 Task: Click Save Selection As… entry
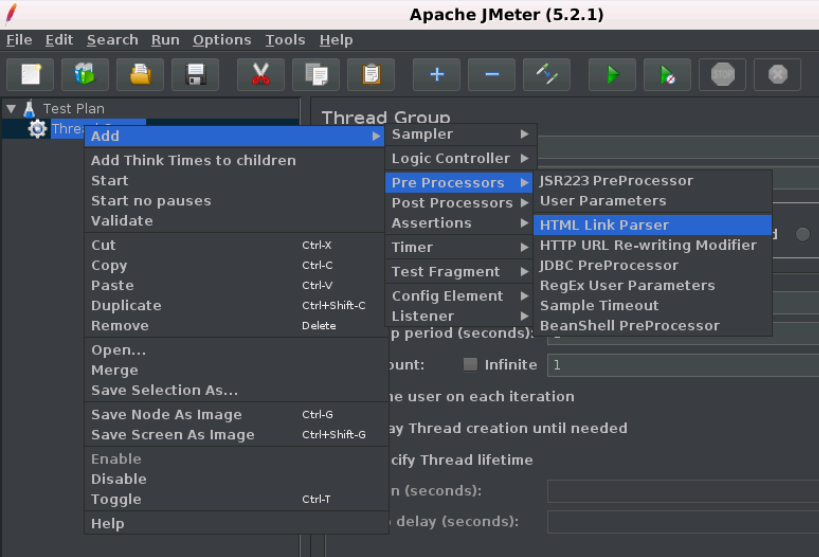[236, 390]
